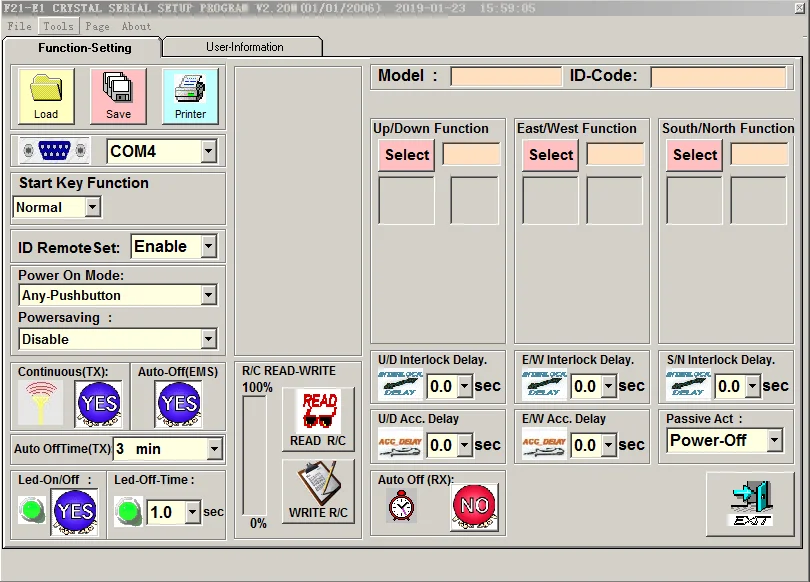Screen dimensions: 810x582
Task: Click the S/N Interlock Delay icon
Action: pos(689,385)
